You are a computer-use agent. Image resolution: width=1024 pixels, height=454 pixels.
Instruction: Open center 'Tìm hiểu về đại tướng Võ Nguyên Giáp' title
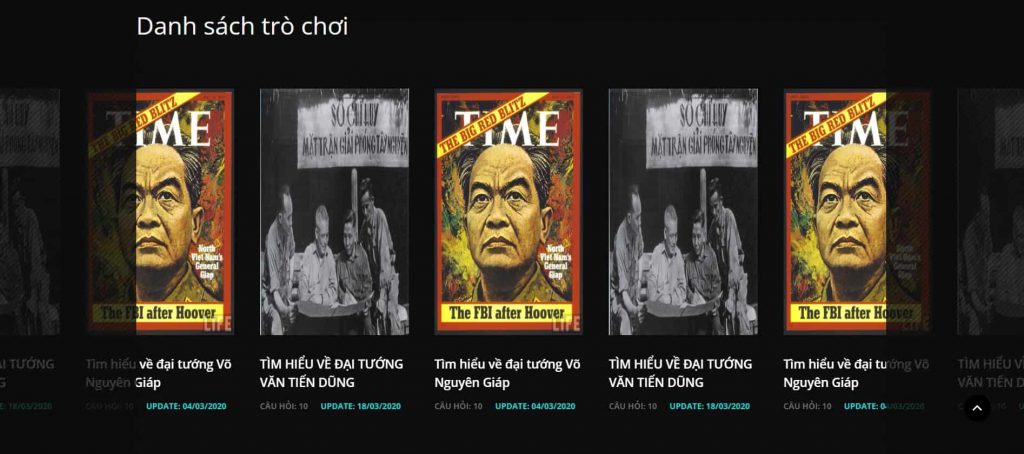click(x=507, y=373)
